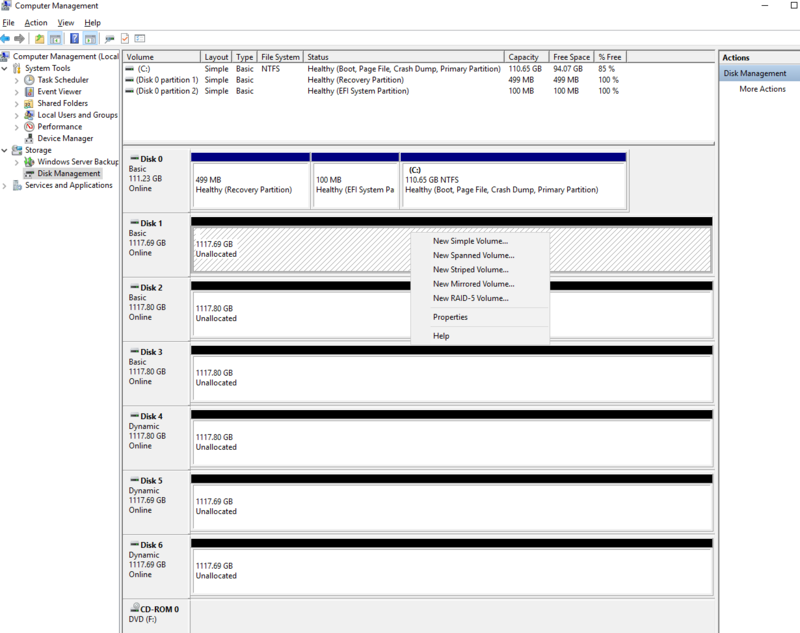
Task: Click the Back navigation arrow
Action: (8, 38)
